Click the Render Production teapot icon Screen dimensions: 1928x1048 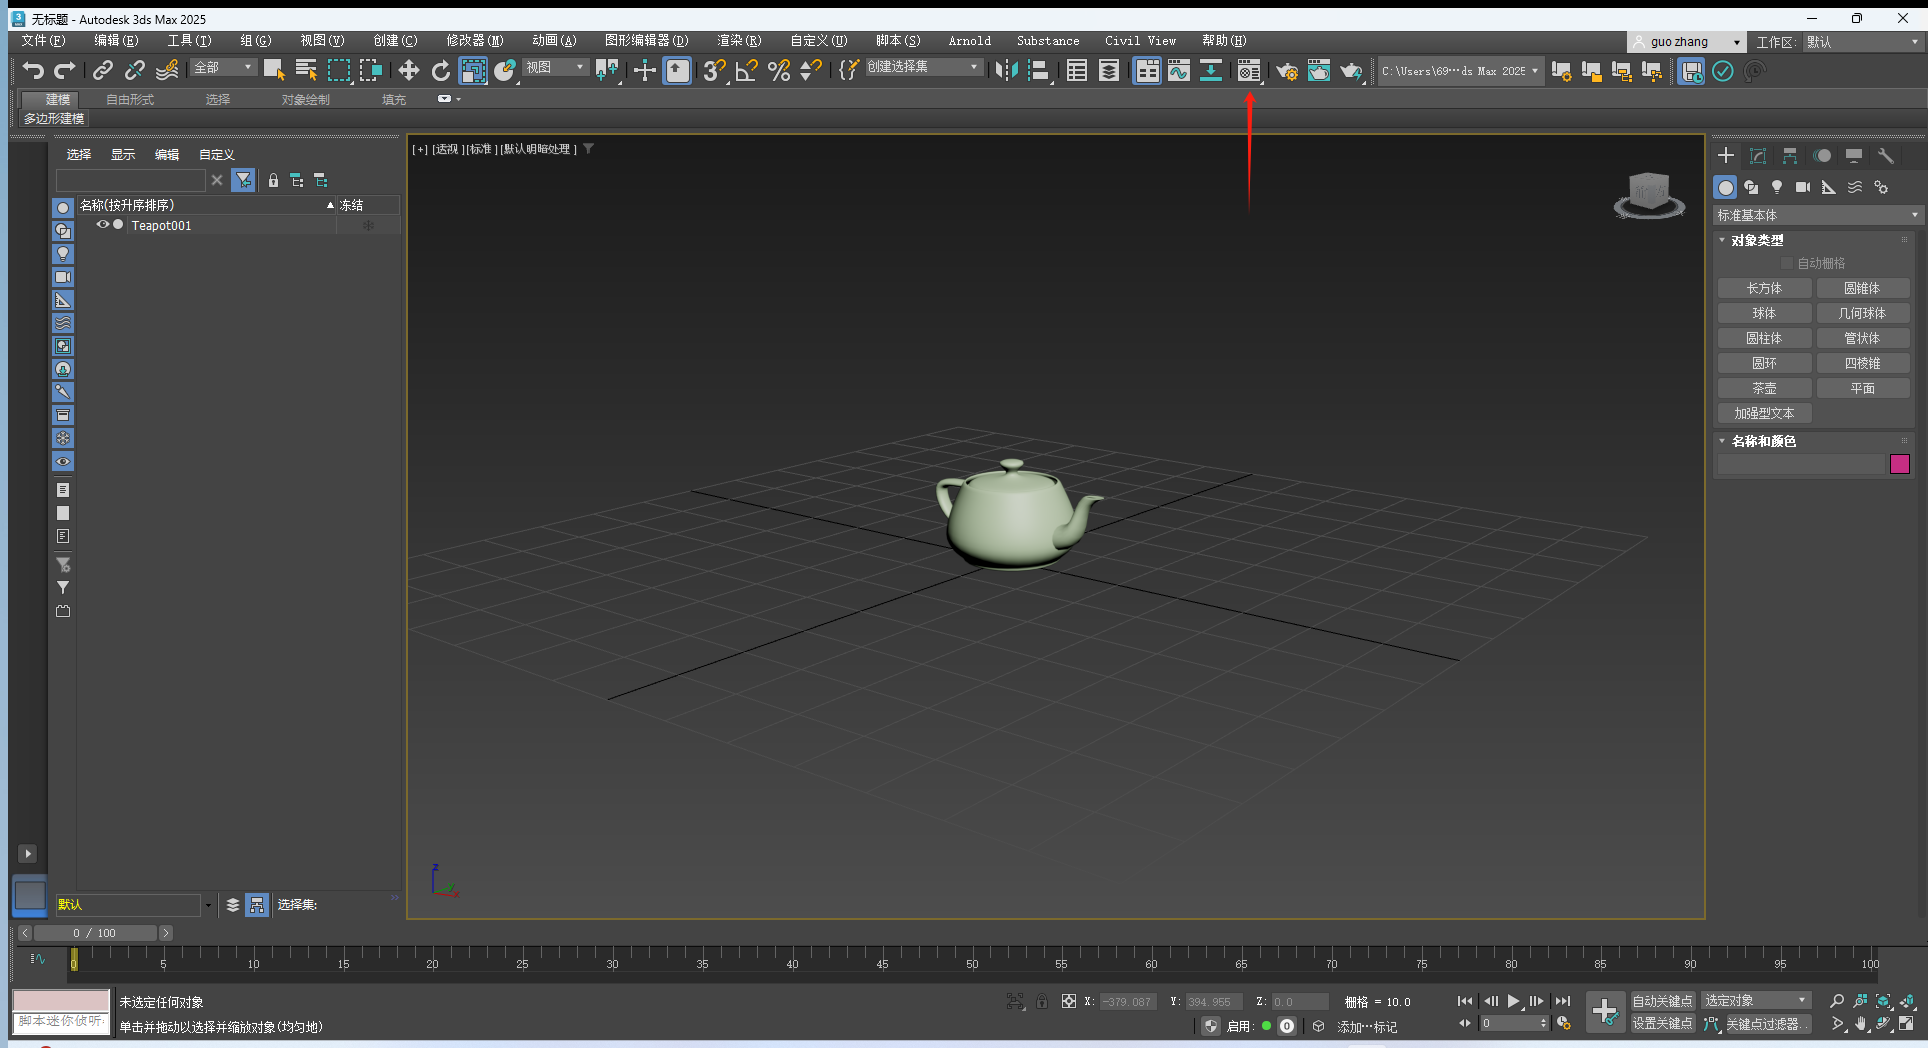(1351, 70)
